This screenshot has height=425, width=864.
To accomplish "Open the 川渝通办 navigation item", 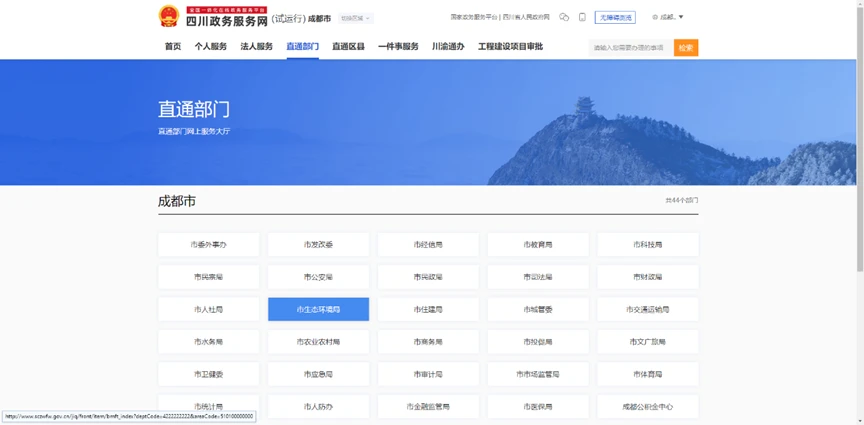I will 448,46.
